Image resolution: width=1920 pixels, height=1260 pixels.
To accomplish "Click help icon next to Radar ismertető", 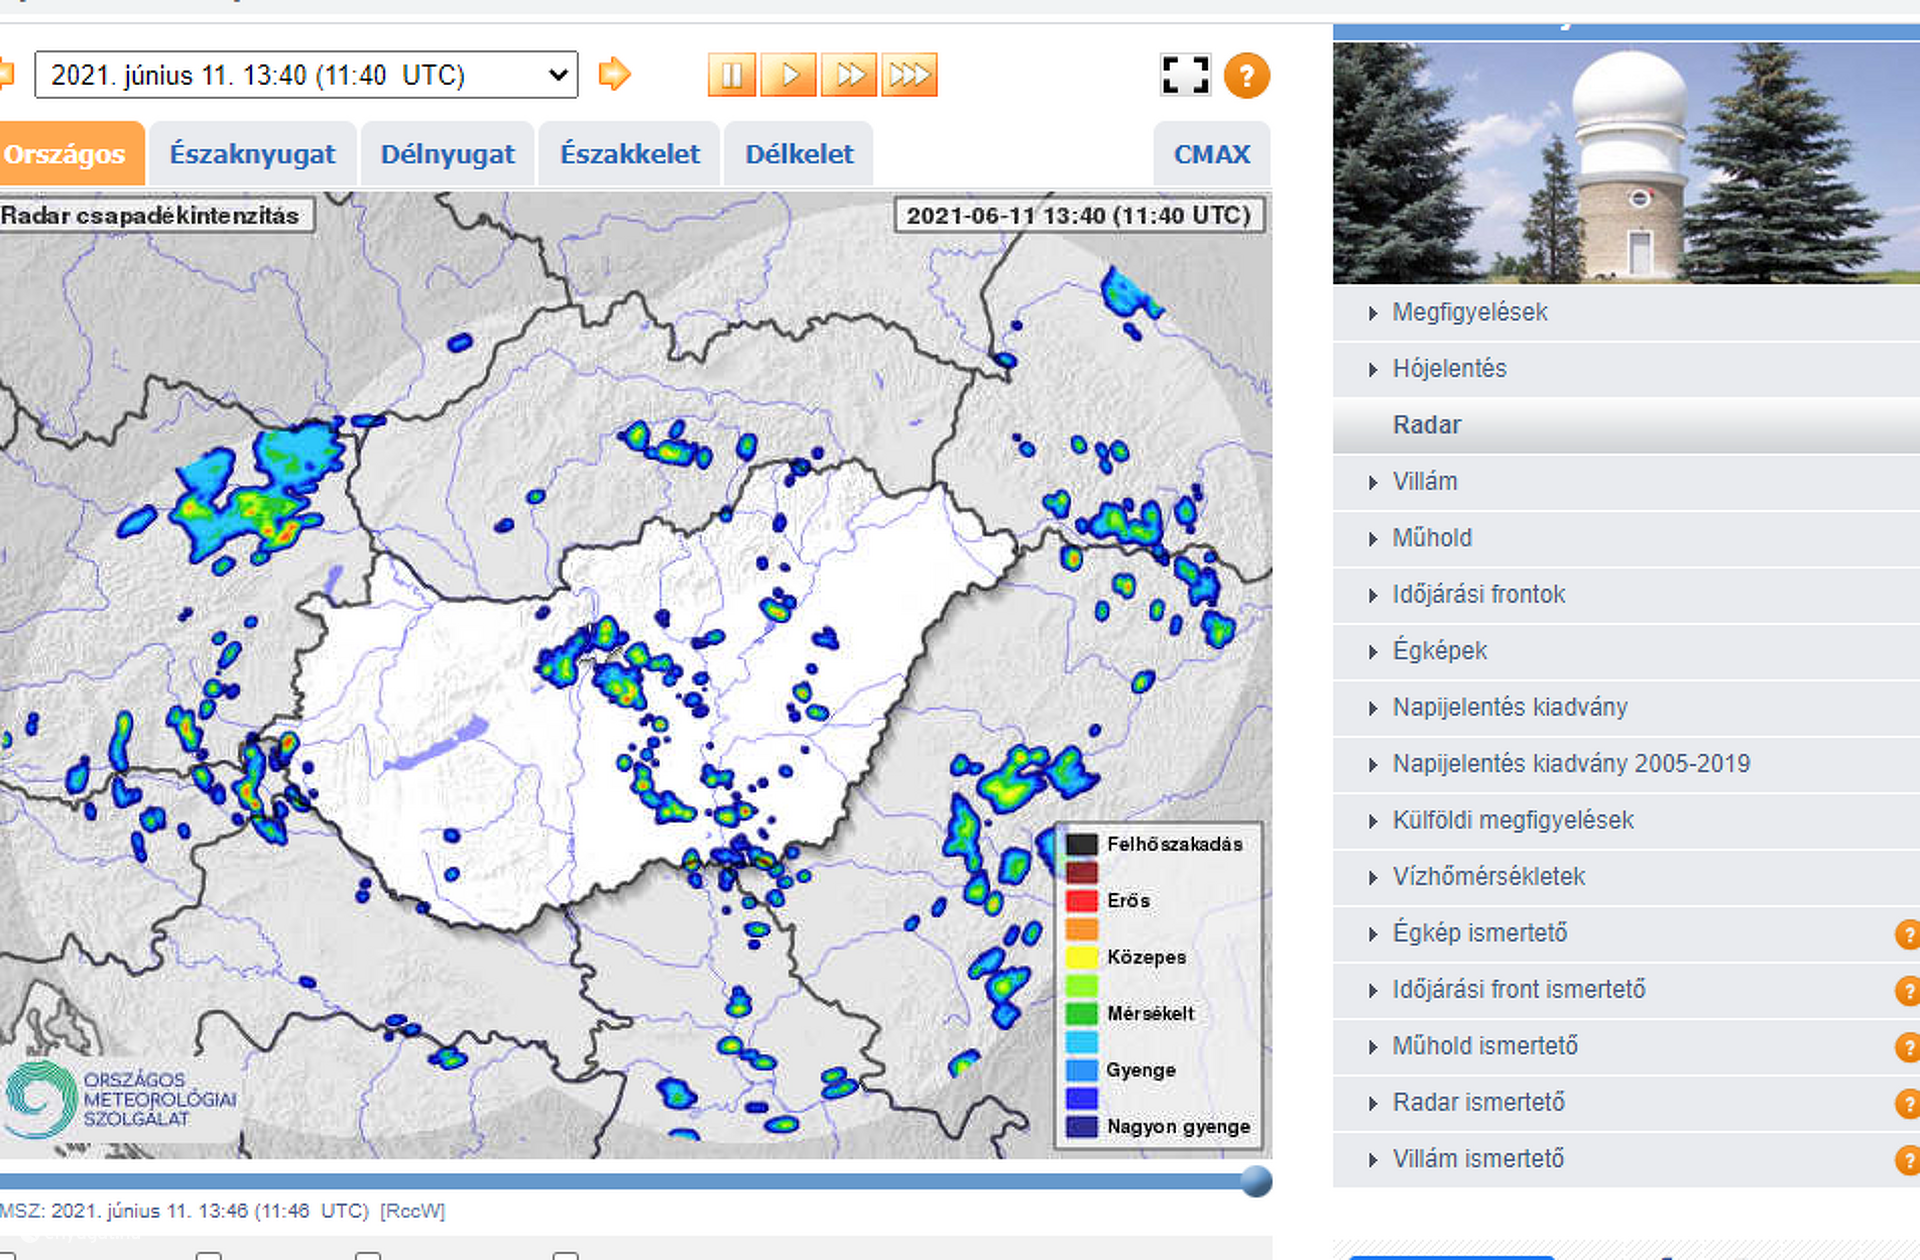I will [x=1908, y=1104].
